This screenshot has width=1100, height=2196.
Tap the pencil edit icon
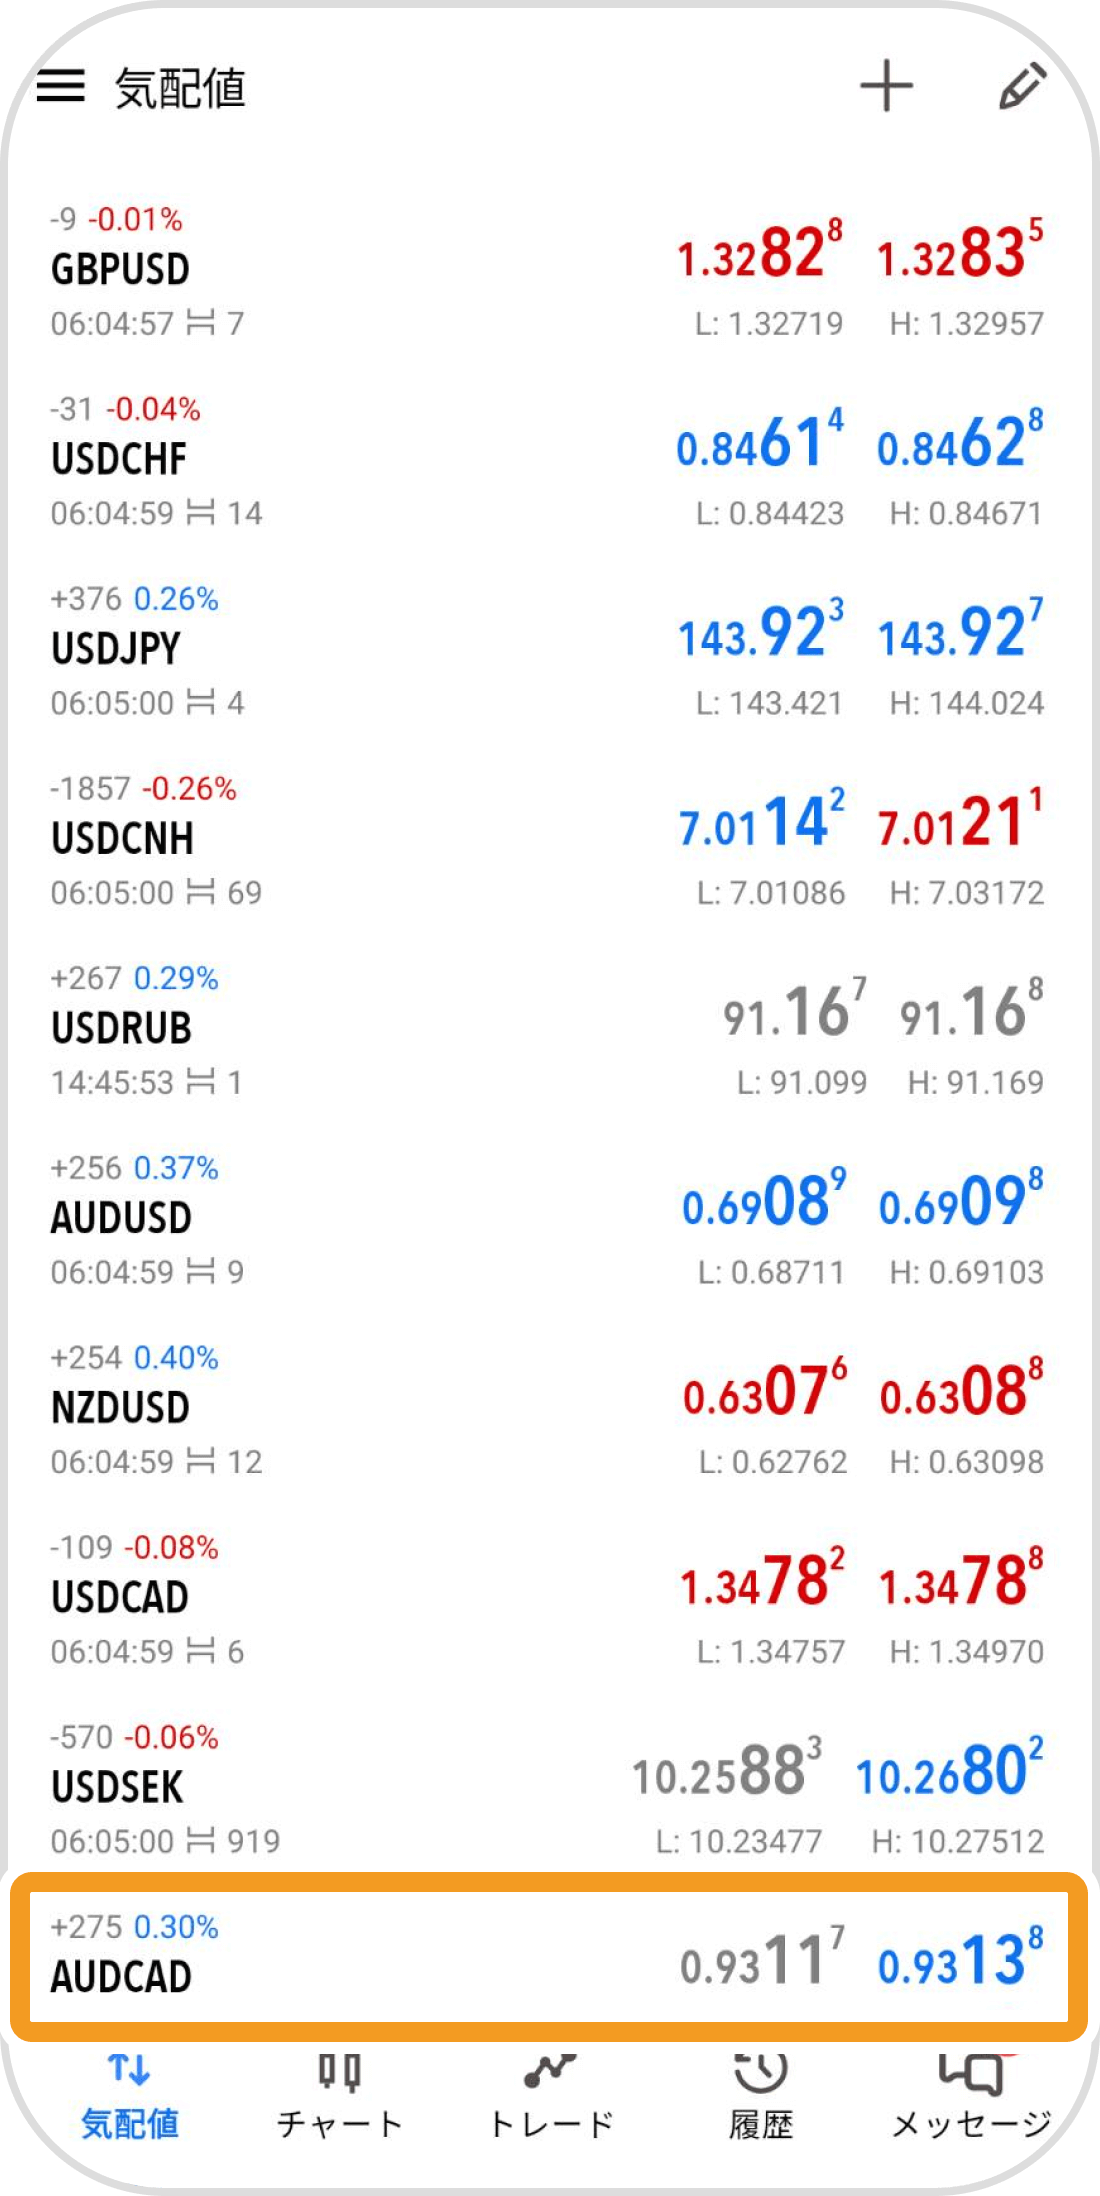click(1023, 86)
